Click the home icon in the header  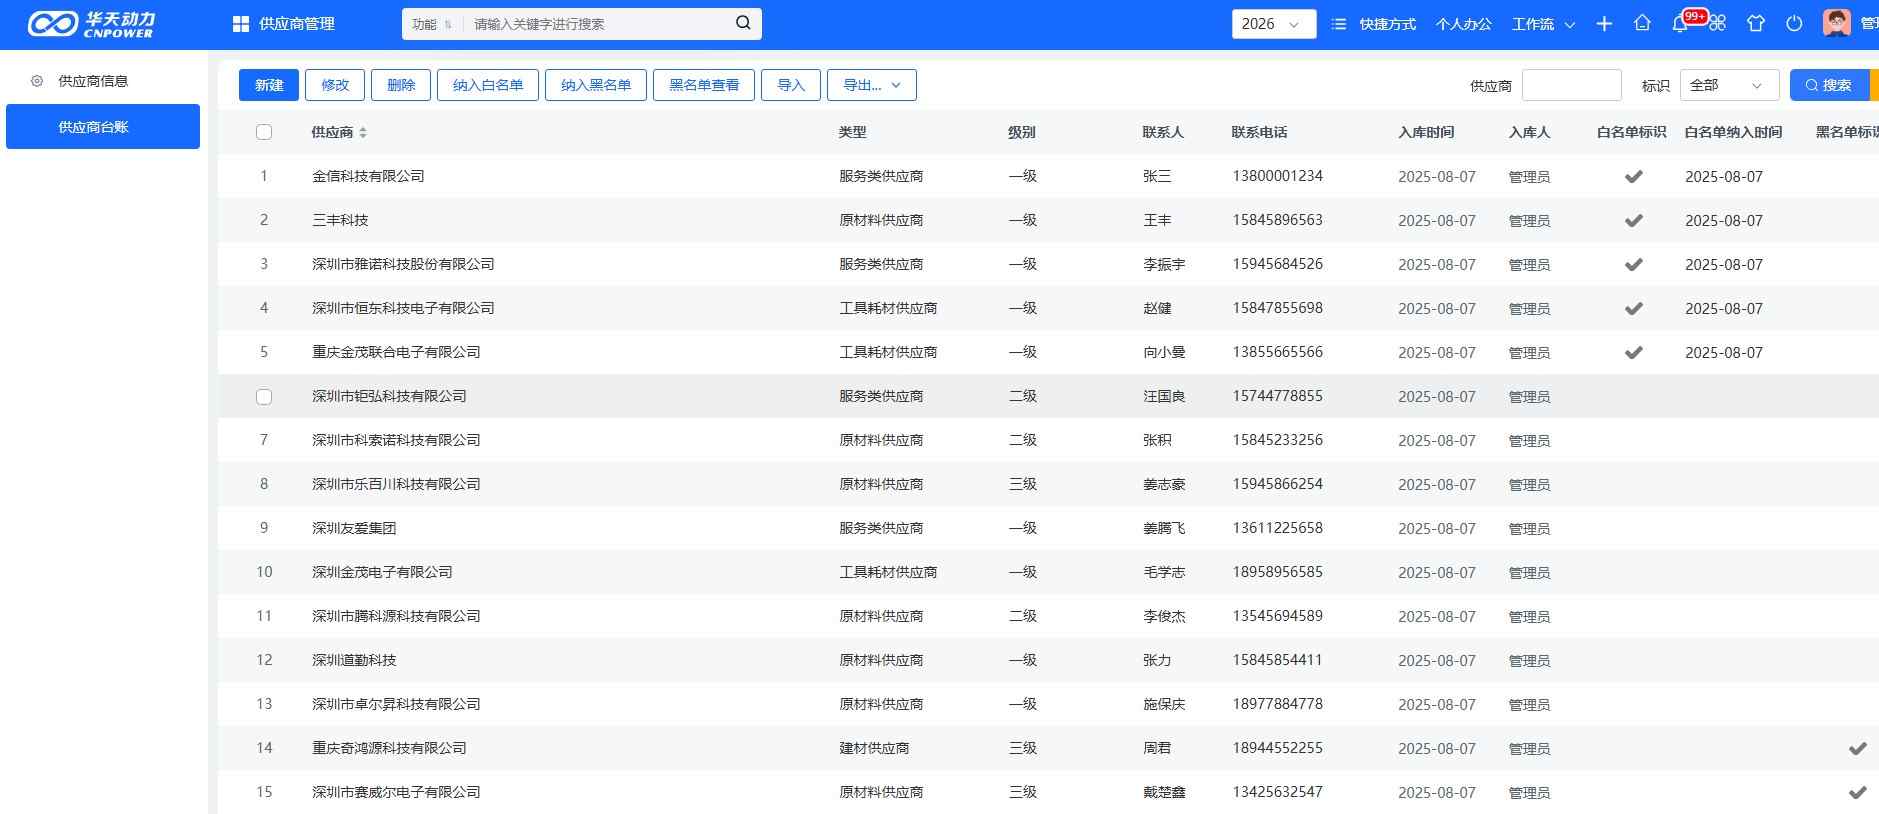pyautogui.click(x=1642, y=24)
